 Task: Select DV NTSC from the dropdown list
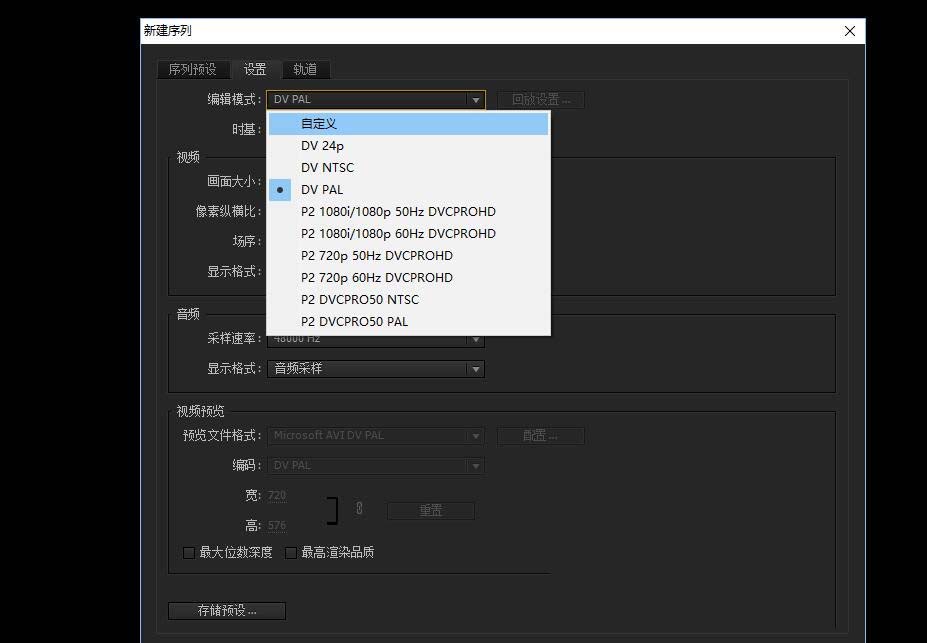pos(327,167)
